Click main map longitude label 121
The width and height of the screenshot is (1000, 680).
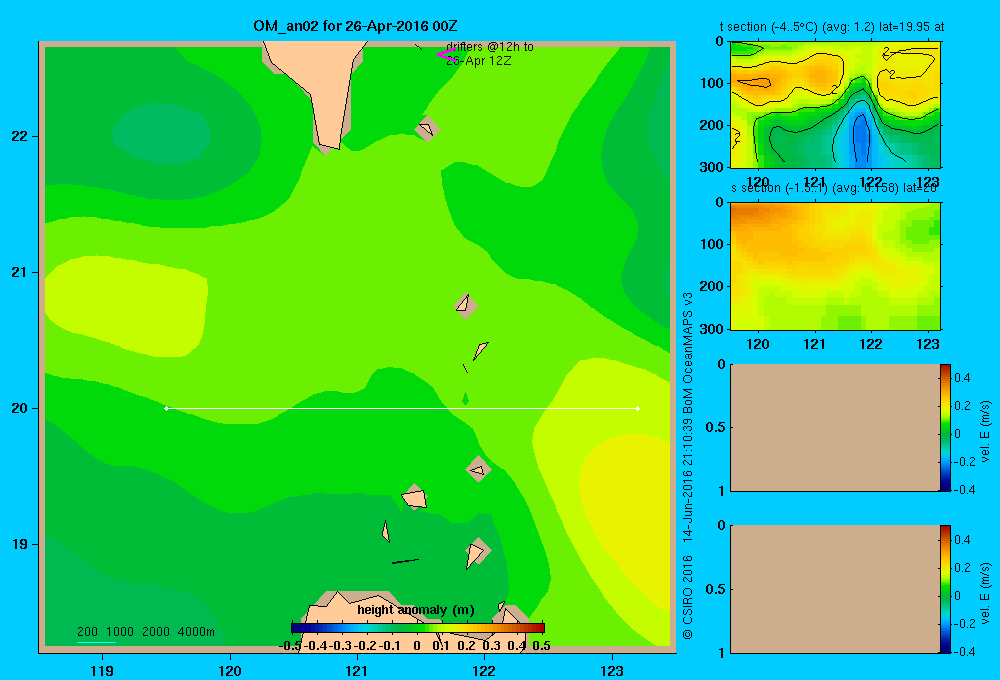(x=357, y=670)
